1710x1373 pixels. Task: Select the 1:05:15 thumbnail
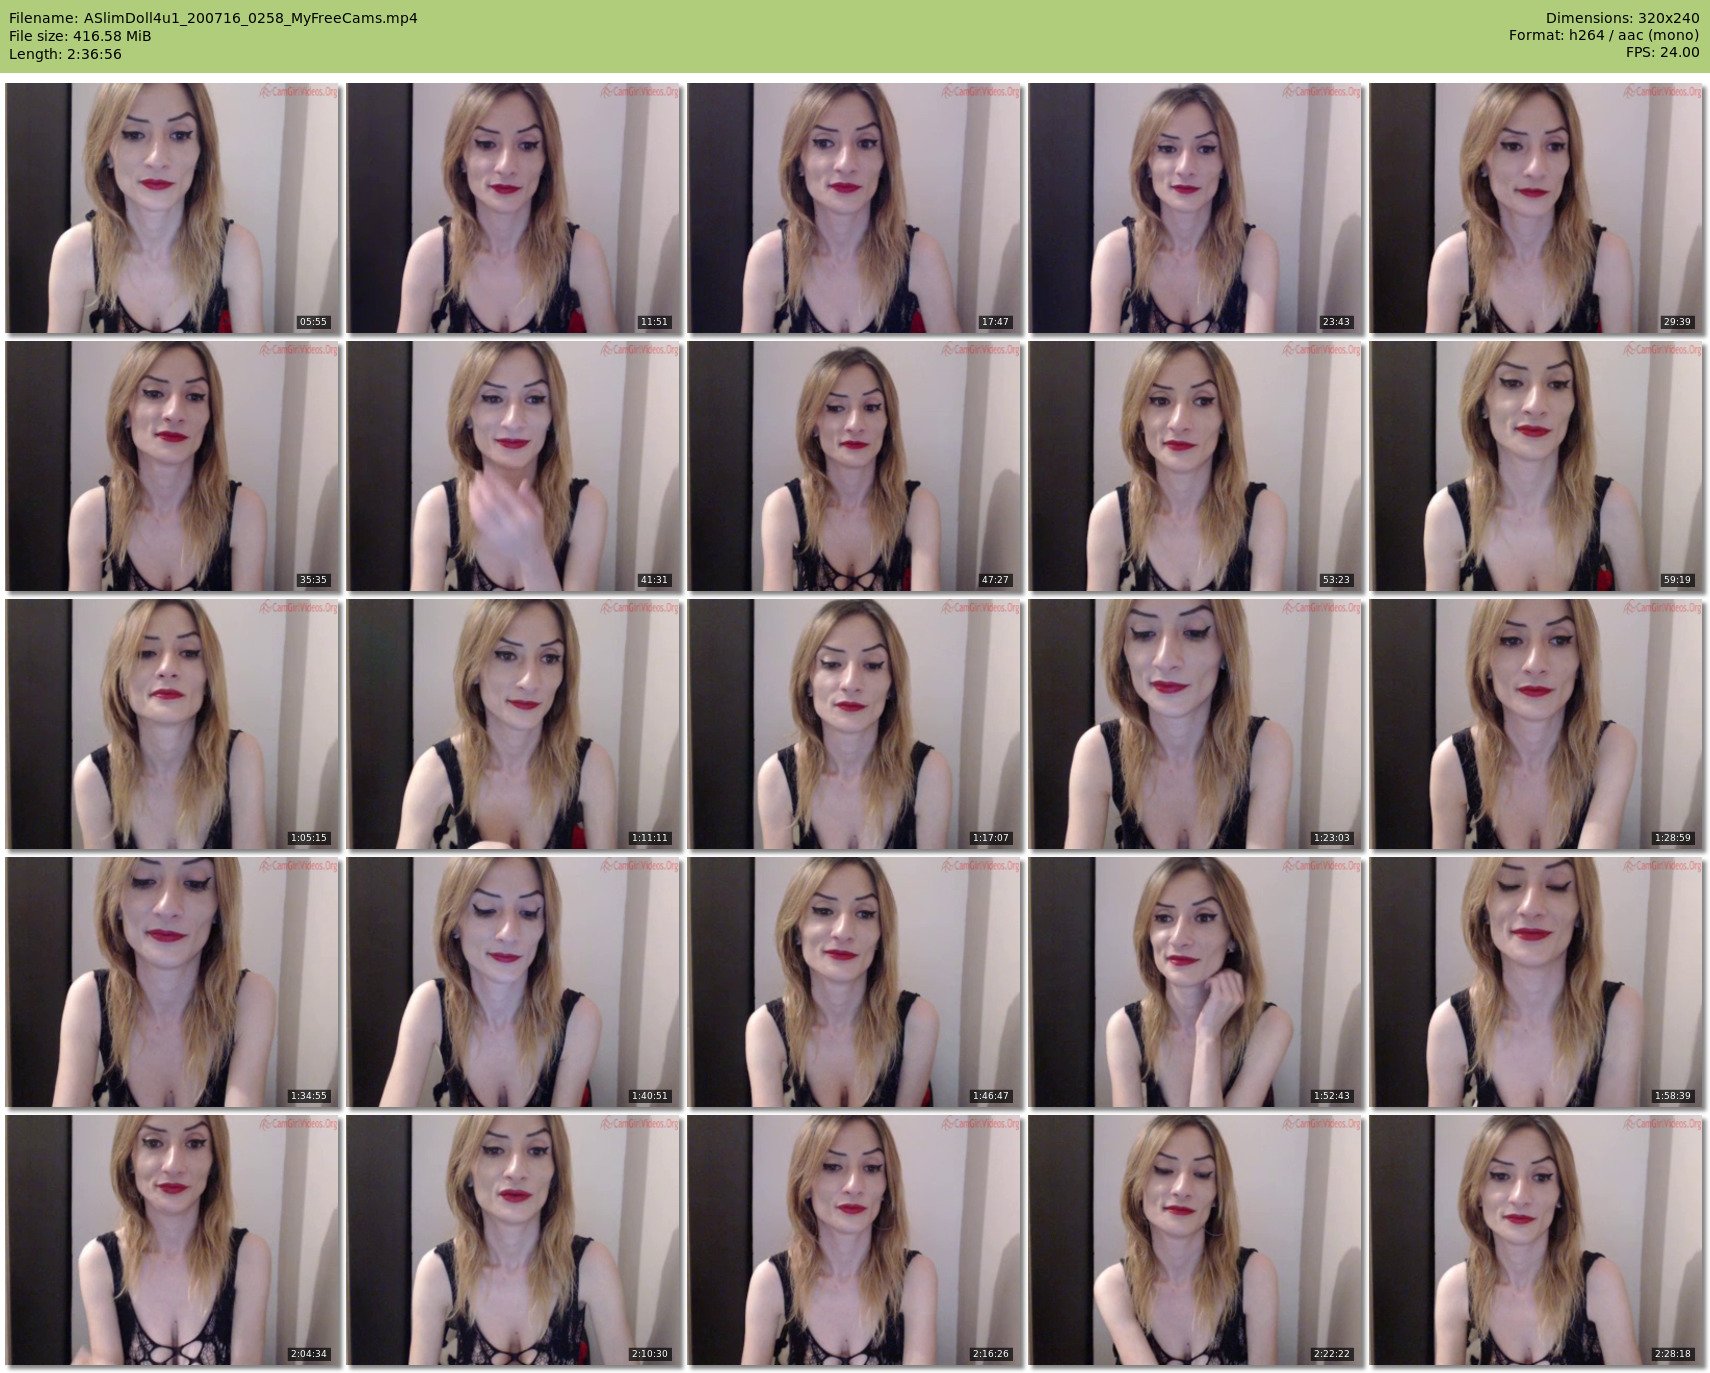click(x=172, y=724)
